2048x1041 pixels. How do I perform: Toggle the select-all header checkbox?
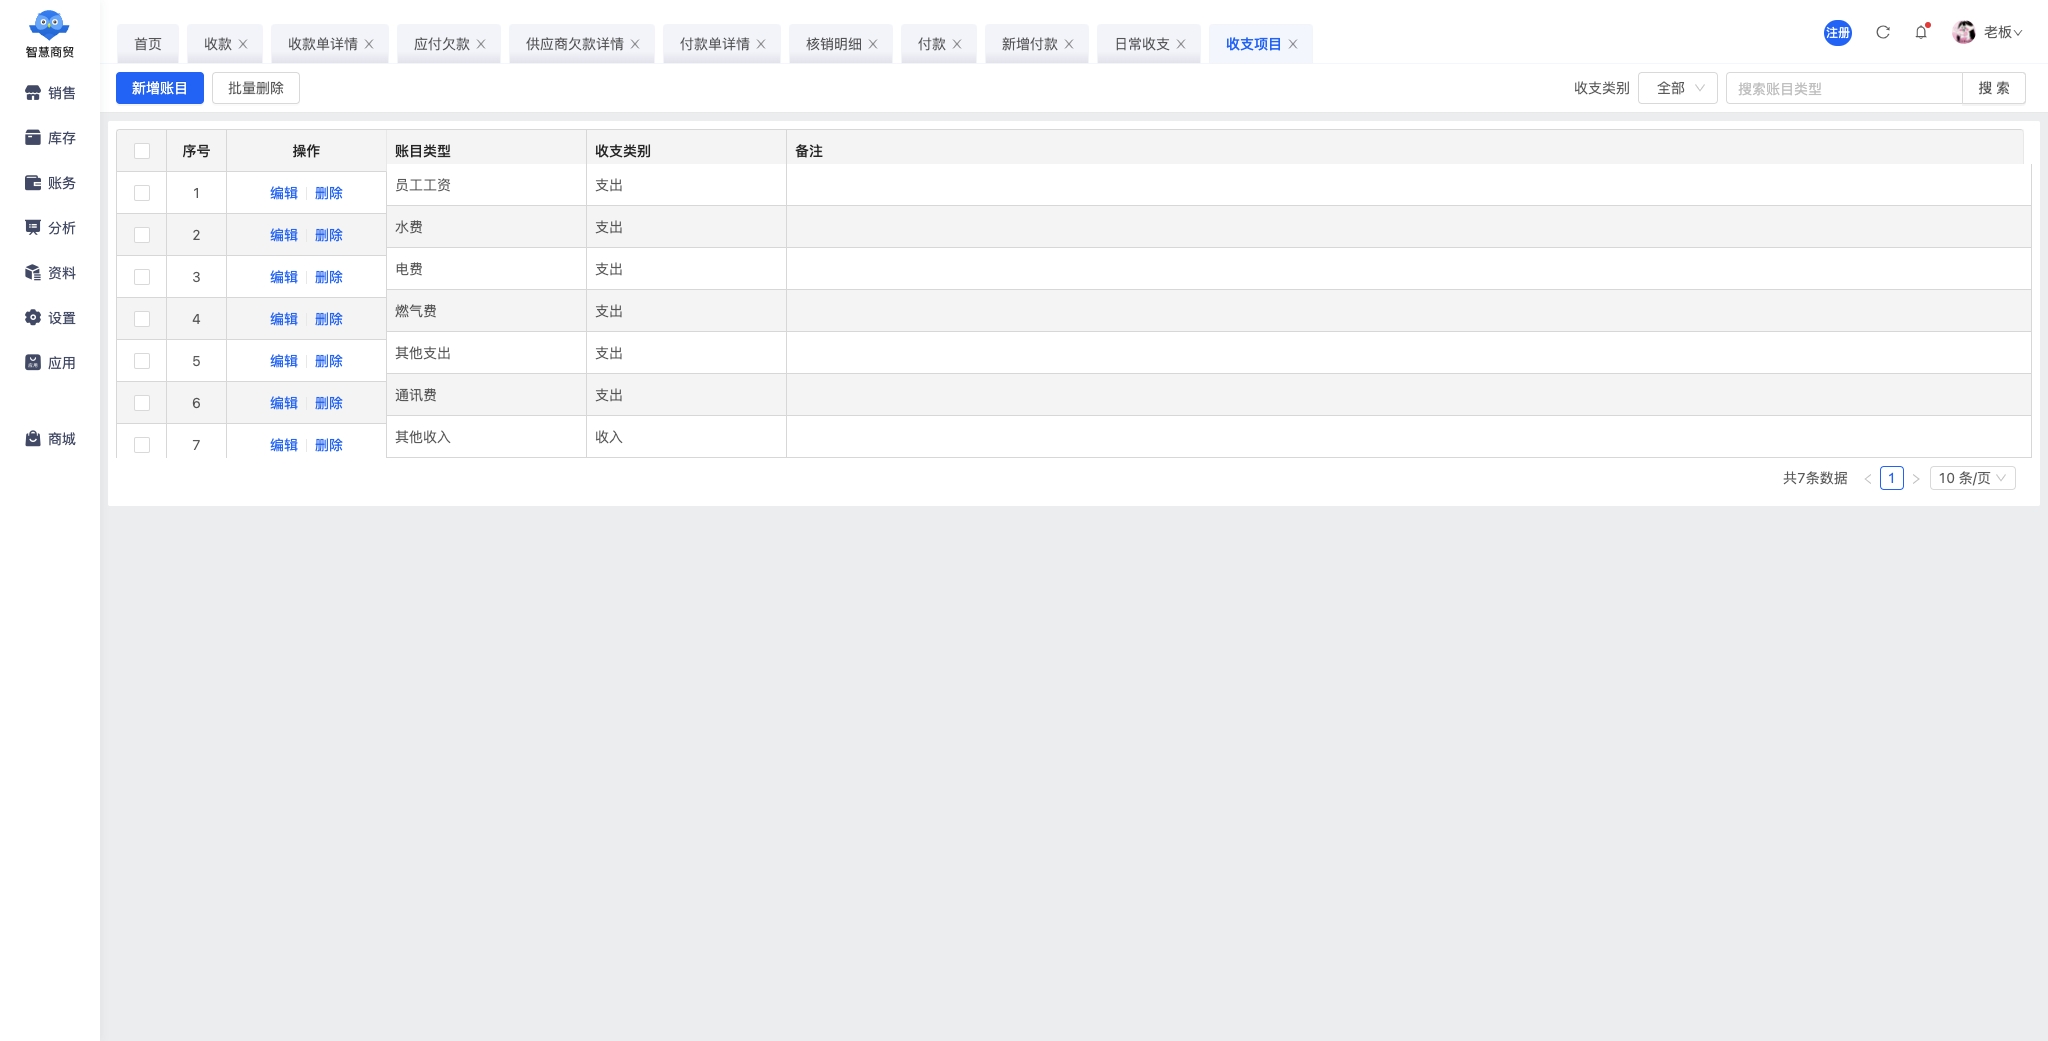[142, 151]
